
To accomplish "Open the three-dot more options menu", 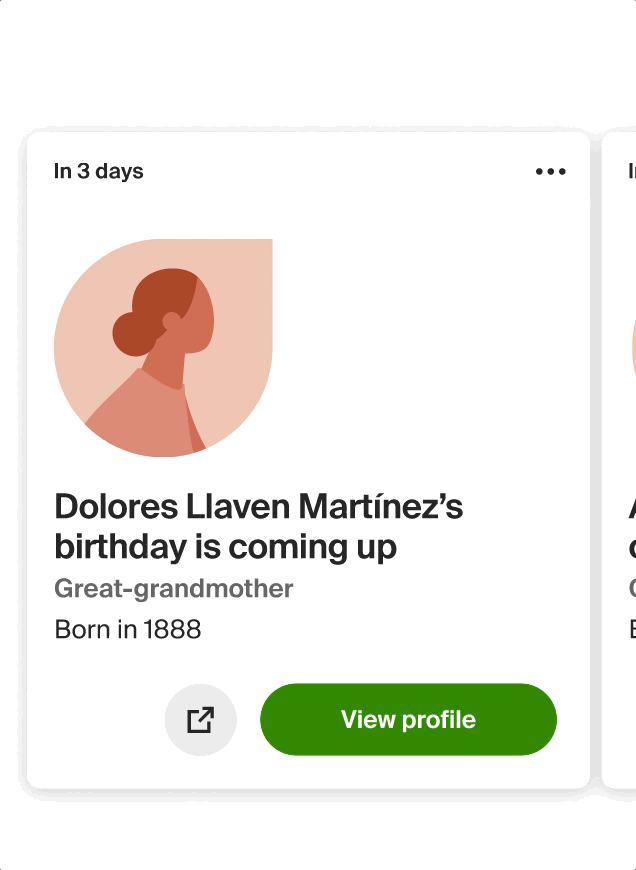I will 551,171.
